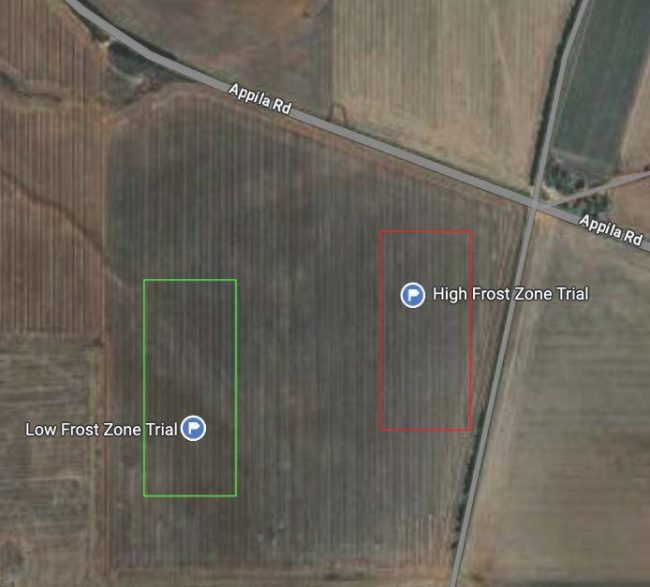The width and height of the screenshot is (650, 587).
Task: Click the Low Frost Zone Trial flag marker
Action: 193,428
